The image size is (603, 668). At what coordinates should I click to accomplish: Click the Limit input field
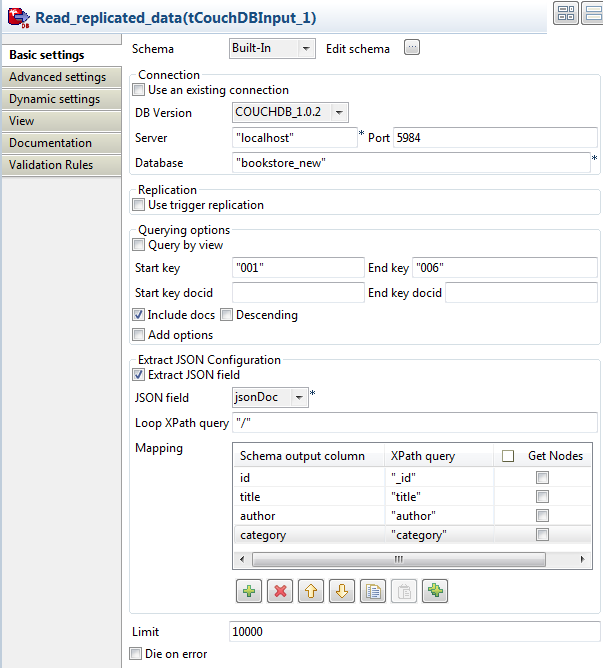pos(415,632)
